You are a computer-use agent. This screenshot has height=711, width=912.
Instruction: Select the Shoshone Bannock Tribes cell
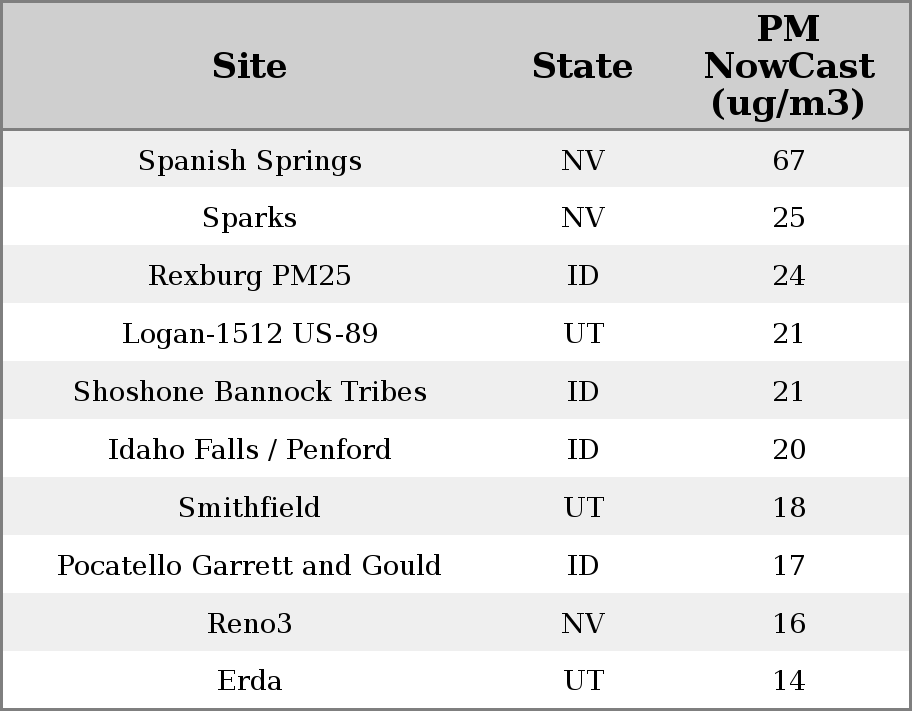click(x=249, y=392)
